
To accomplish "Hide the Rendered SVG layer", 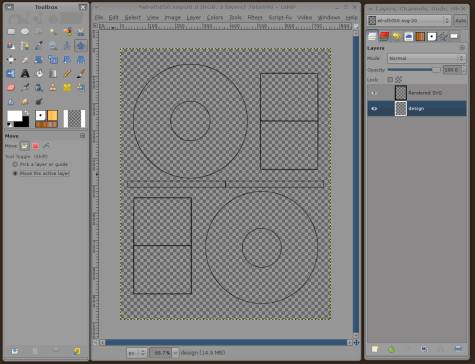I will 374,93.
